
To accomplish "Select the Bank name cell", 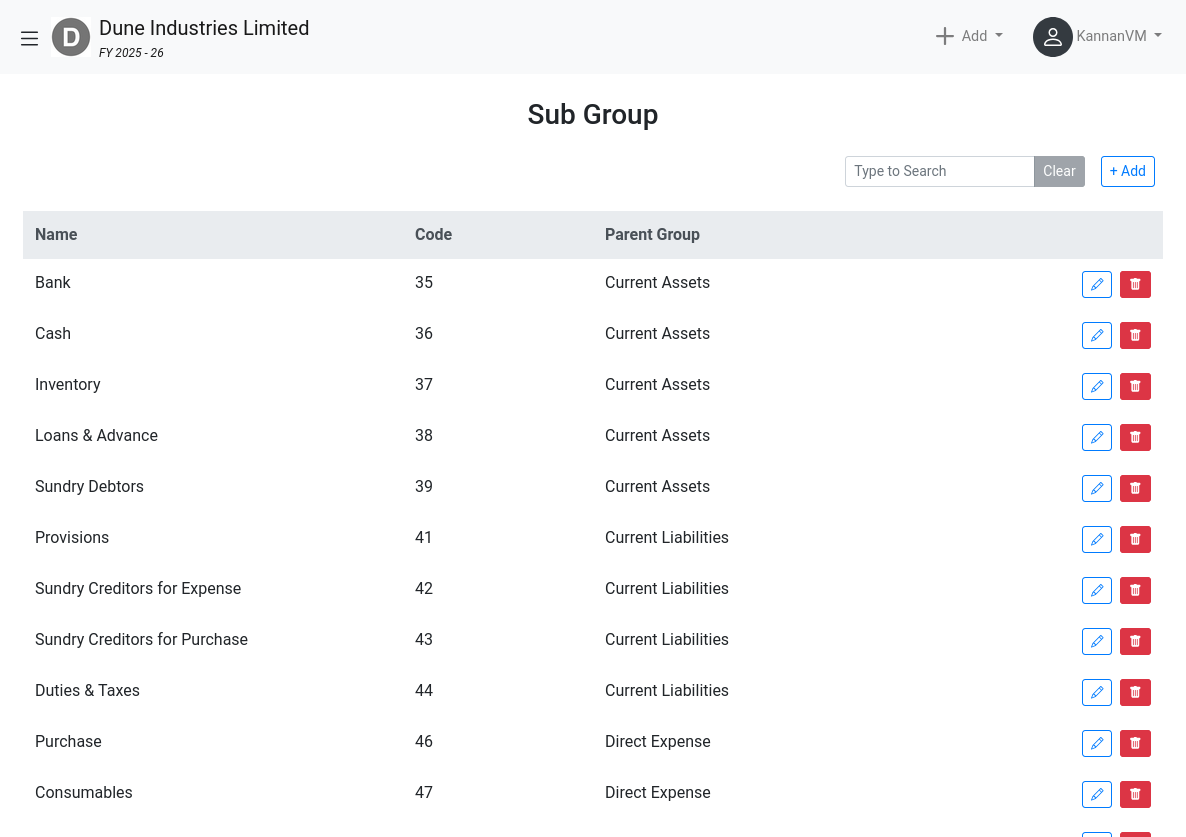I will (x=53, y=283).
